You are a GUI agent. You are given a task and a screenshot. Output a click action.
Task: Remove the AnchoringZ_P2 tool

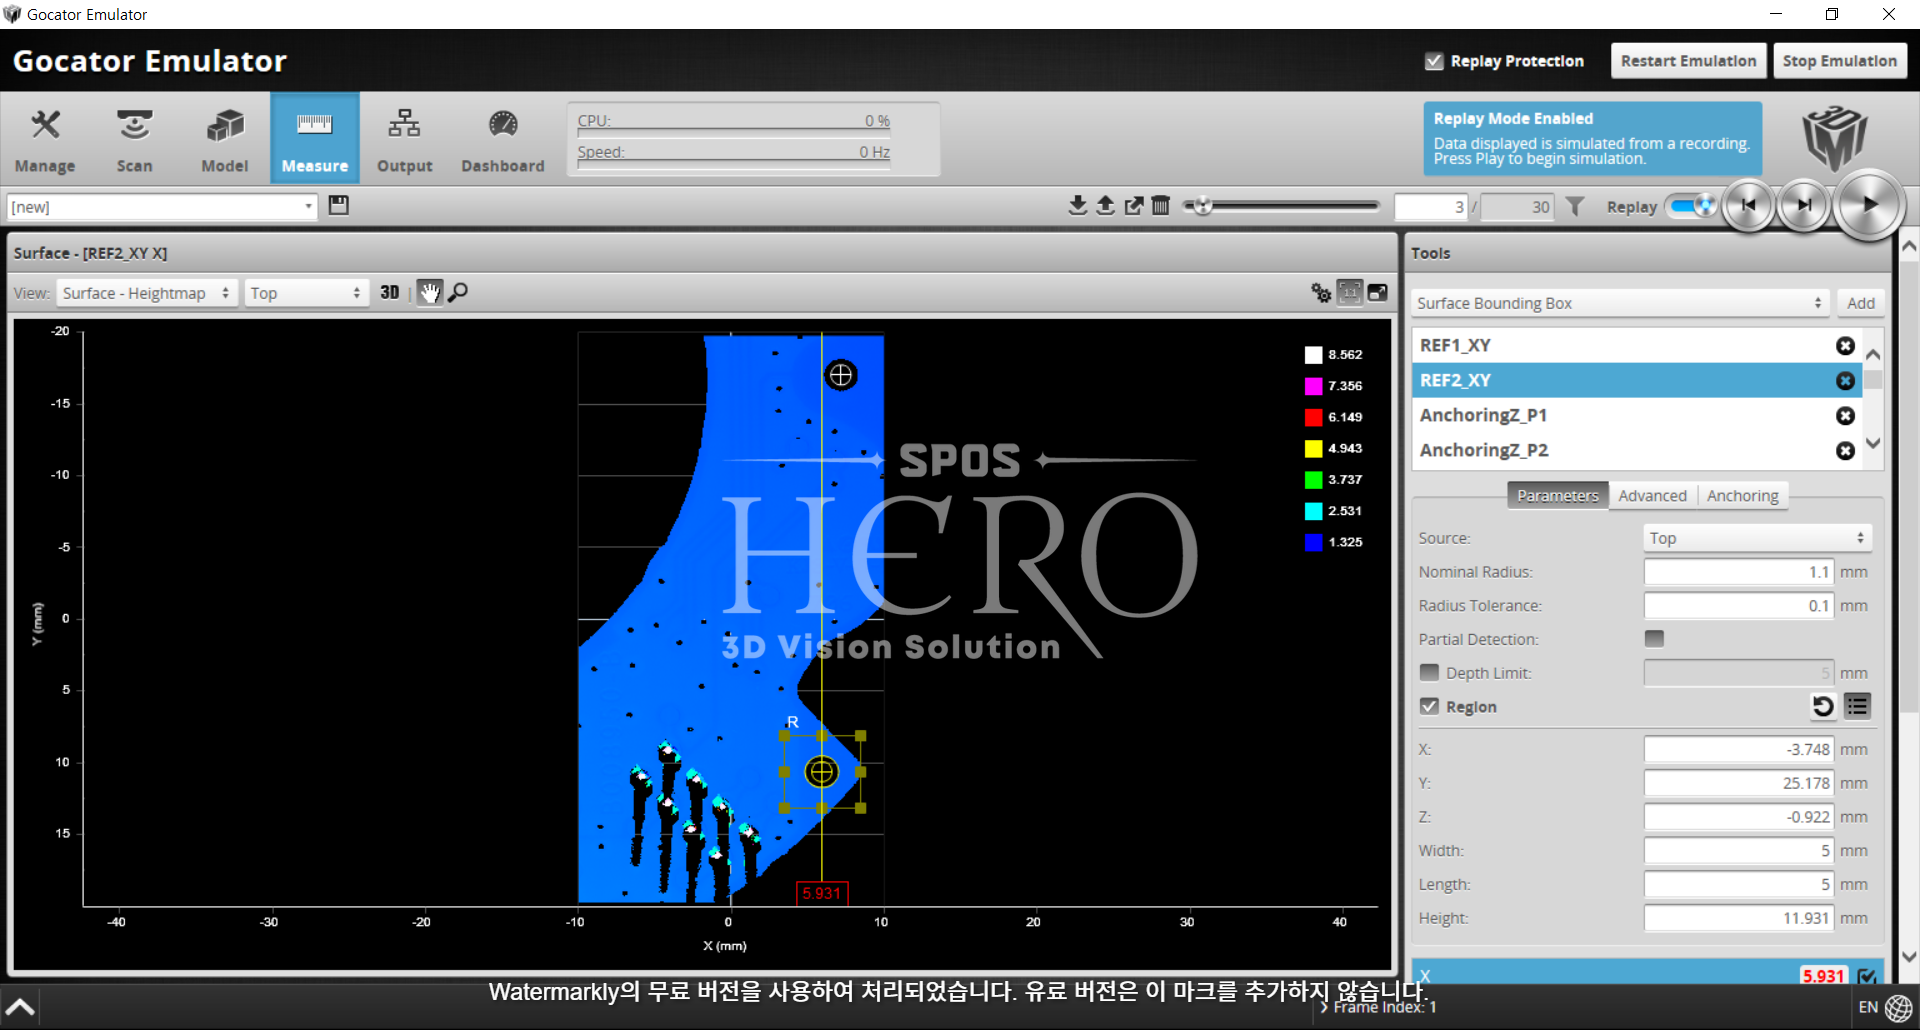tap(1845, 450)
